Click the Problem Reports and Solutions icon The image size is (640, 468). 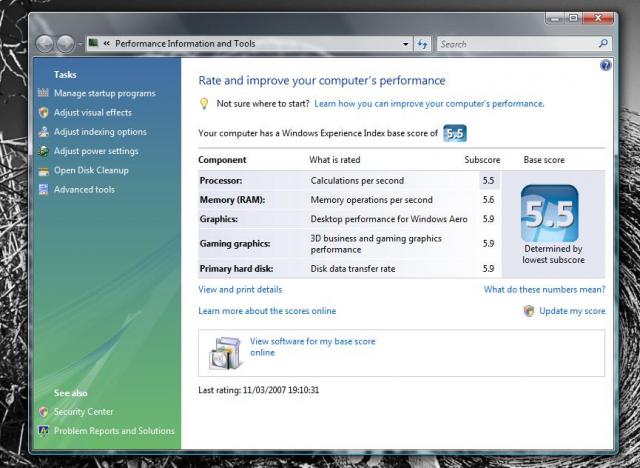43,430
